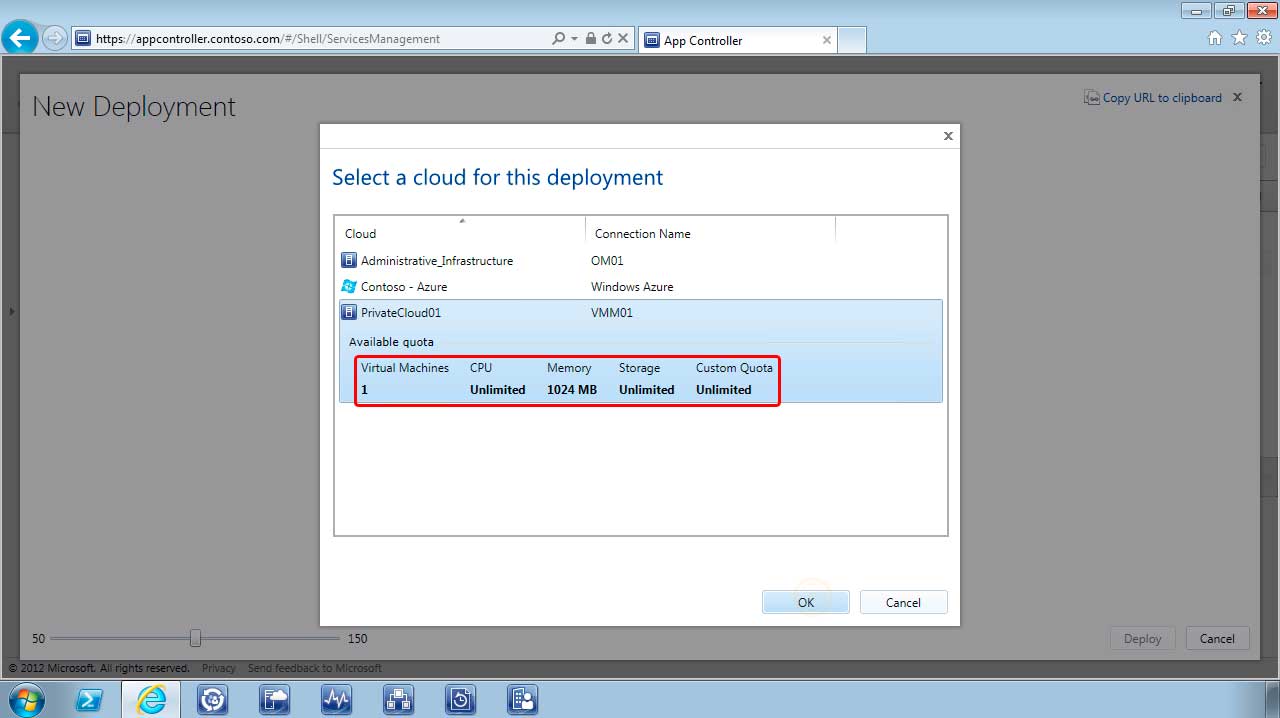Click Send feedback to Microsoft link
The image size is (1280, 718).
[315, 668]
